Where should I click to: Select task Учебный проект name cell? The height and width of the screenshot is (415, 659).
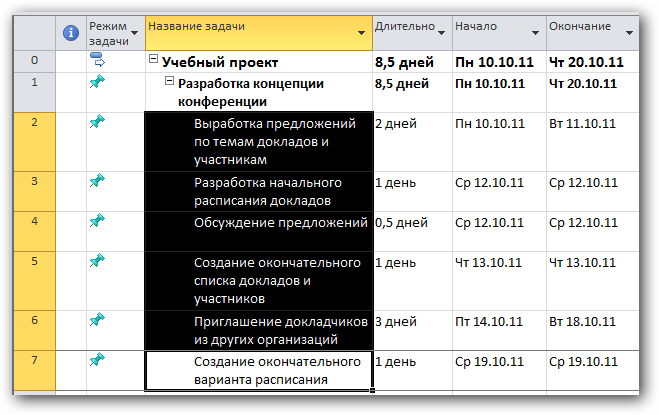[259, 61]
